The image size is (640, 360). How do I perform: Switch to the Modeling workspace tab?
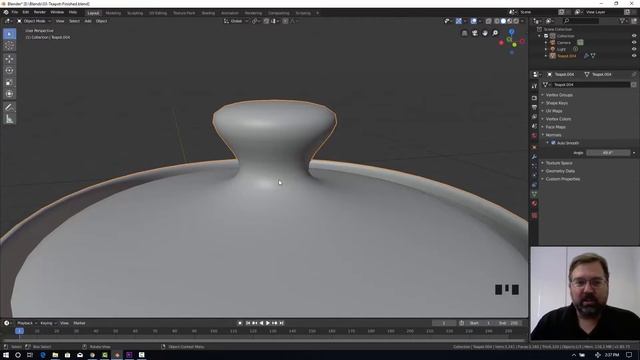tap(113, 13)
